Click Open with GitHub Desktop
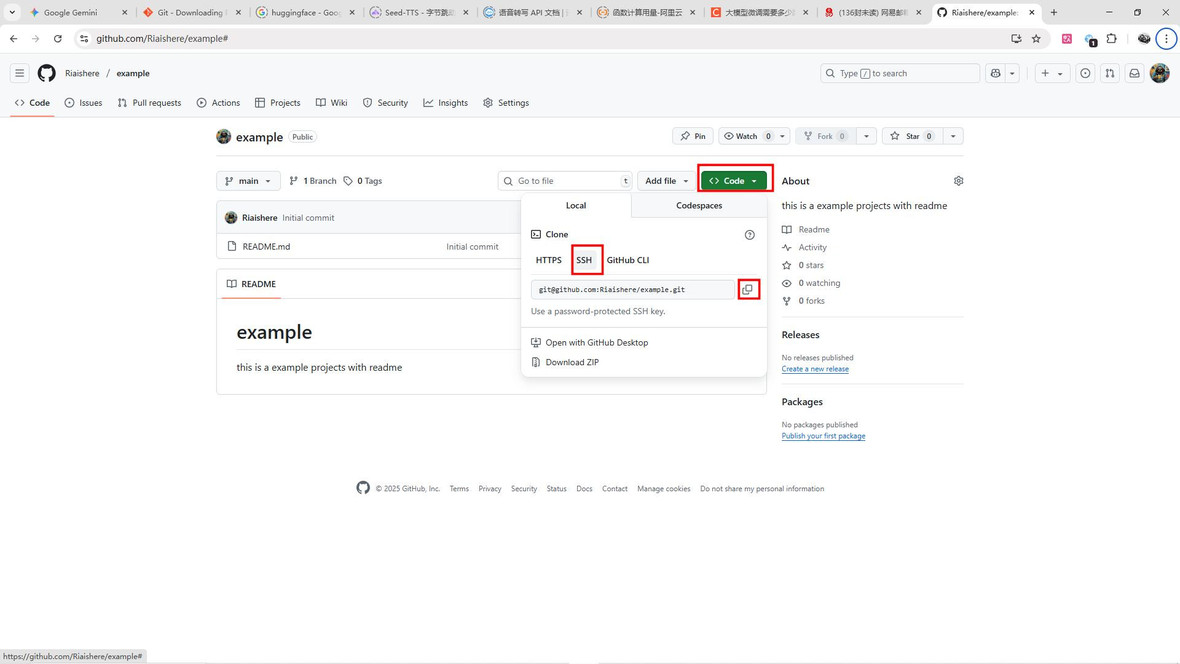This screenshot has height=664, width=1180. click(589, 343)
